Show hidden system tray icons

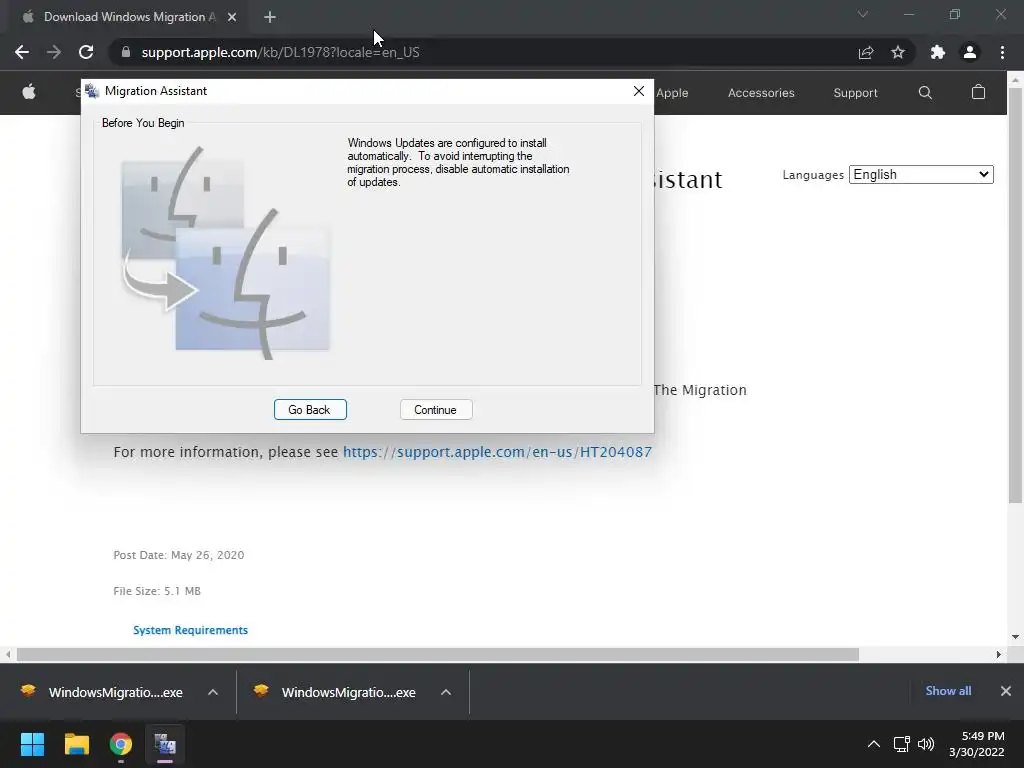pos(873,744)
